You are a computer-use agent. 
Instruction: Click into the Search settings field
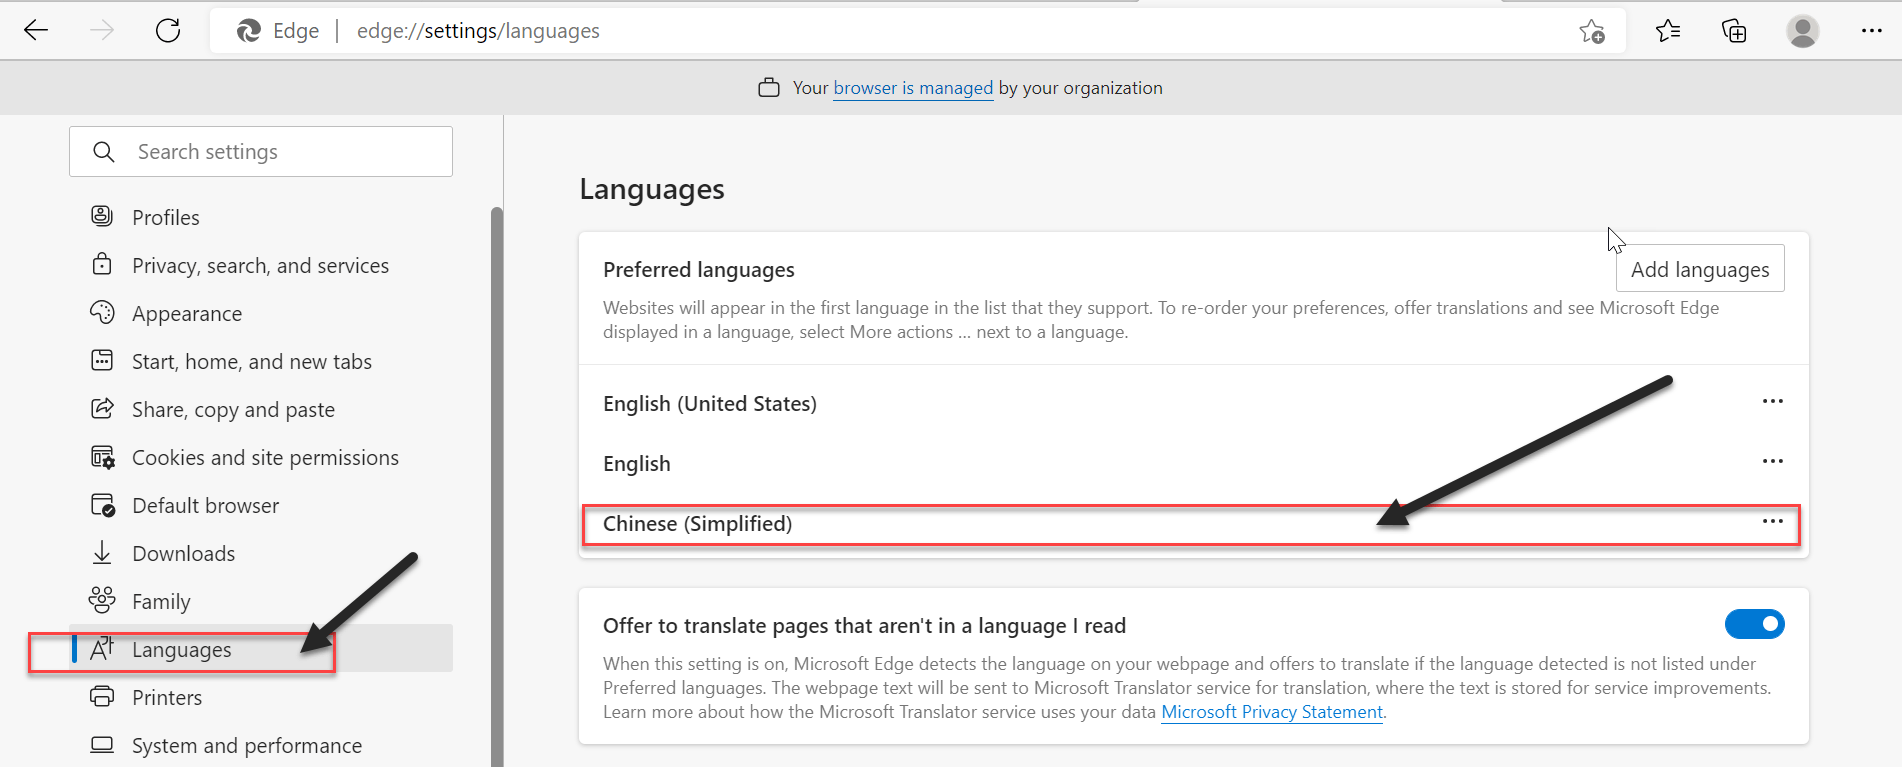pyautogui.click(x=261, y=152)
